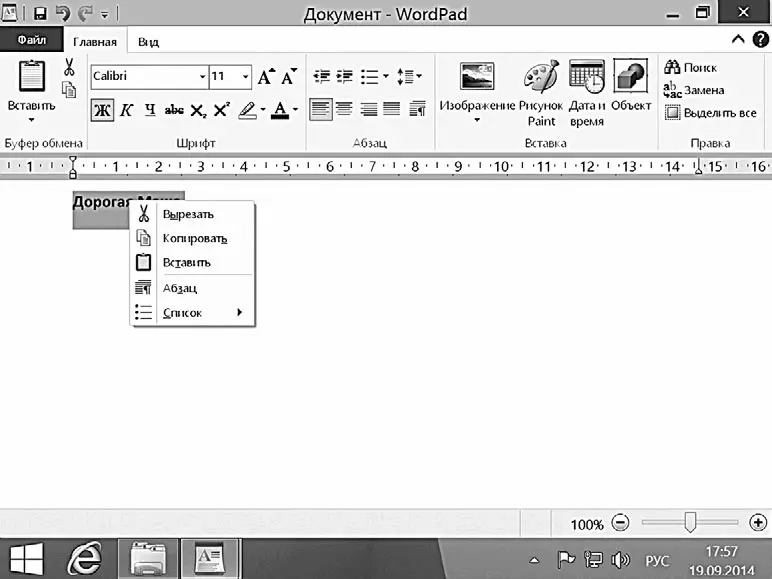Collapse the ribbon with the chevron arrow
The image size is (772, 579).
(738, 39)
